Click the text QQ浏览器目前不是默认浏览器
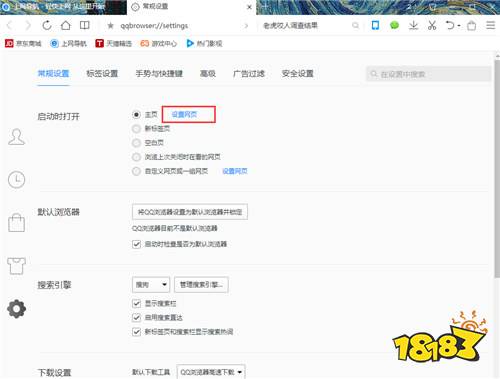Image resolution: width=500 pixels, height=379 pixels. pos(175,228)
